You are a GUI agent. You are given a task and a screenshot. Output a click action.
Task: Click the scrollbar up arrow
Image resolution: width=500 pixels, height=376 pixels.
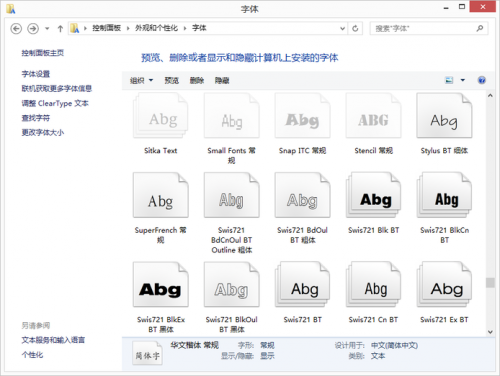point(490,96)
